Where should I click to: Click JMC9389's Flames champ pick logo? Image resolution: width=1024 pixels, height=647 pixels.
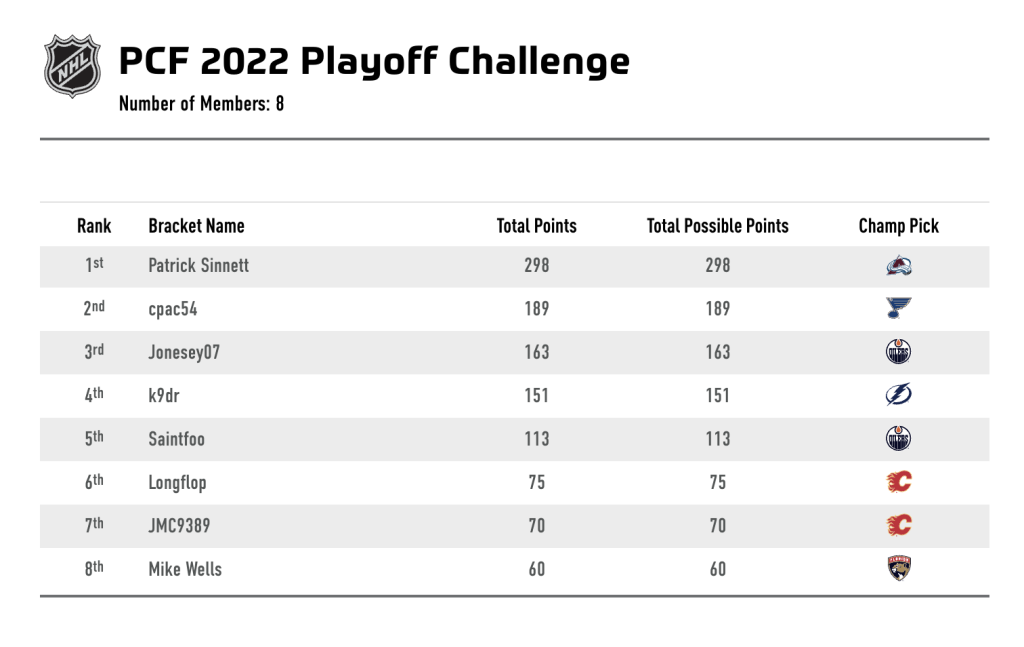[899, 526]
